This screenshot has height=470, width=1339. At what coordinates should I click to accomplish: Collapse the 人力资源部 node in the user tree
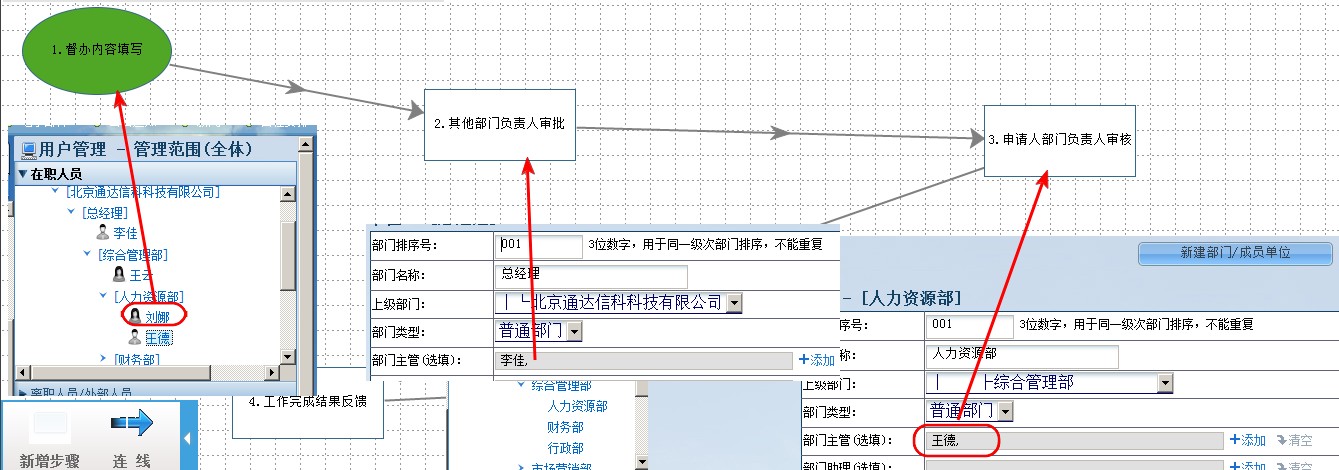pos(103,296)
